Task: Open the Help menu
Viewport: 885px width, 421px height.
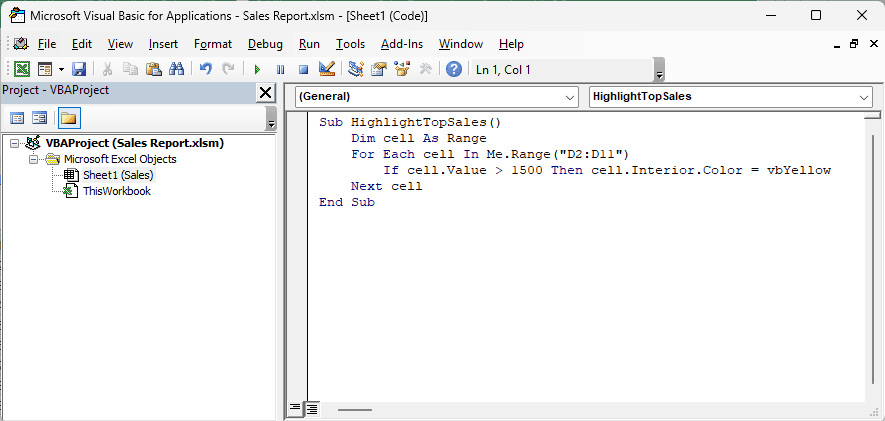Action: click(511, 44)
